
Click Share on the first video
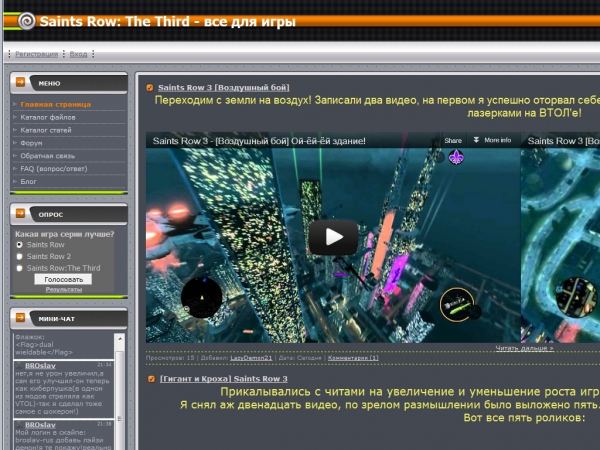(453, 140)
